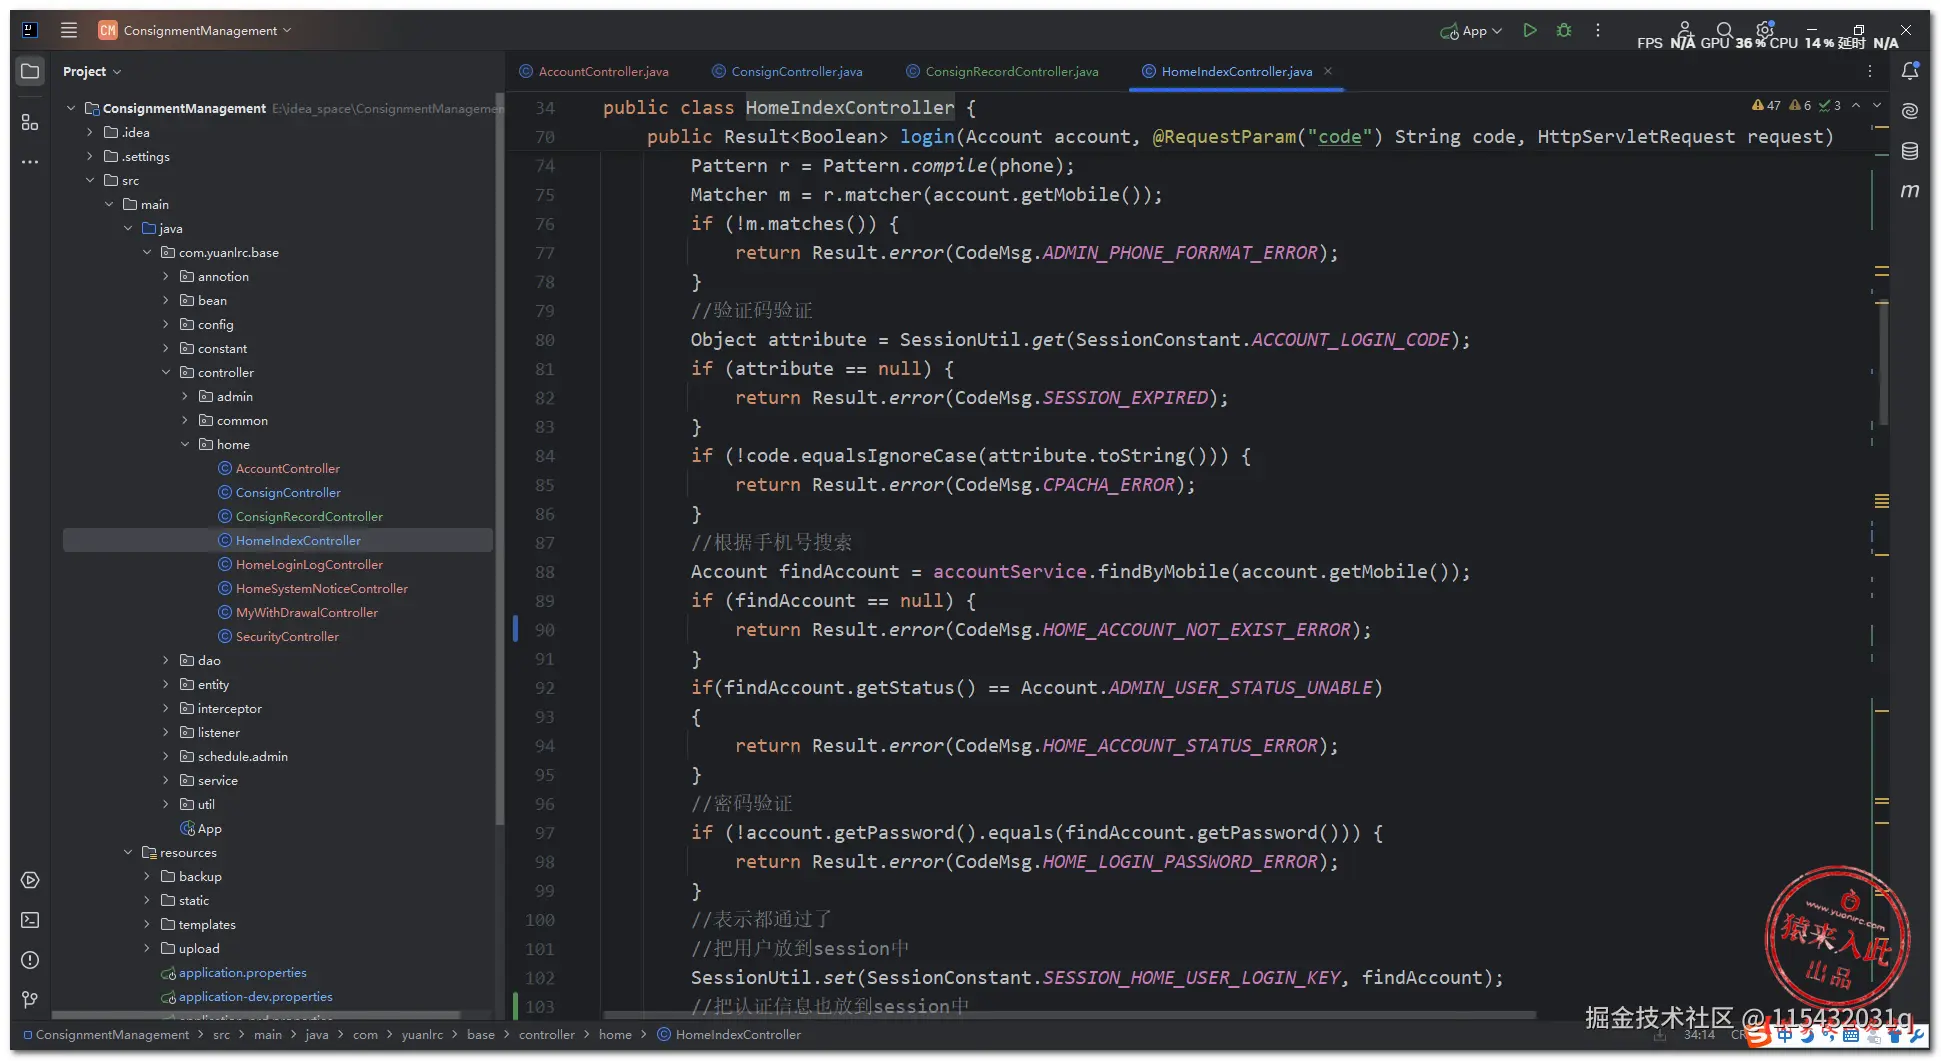
Task: Switch to AccountController.java tab
Action: (x=594, y=71)
